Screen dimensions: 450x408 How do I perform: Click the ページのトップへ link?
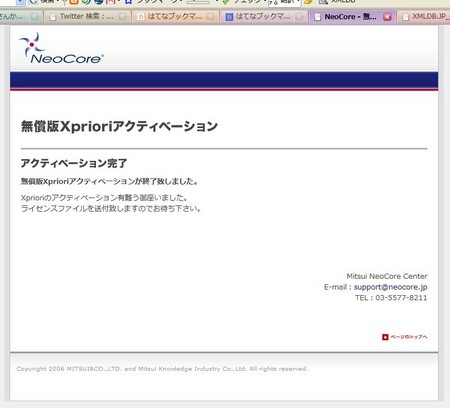(x=409, y=337)
